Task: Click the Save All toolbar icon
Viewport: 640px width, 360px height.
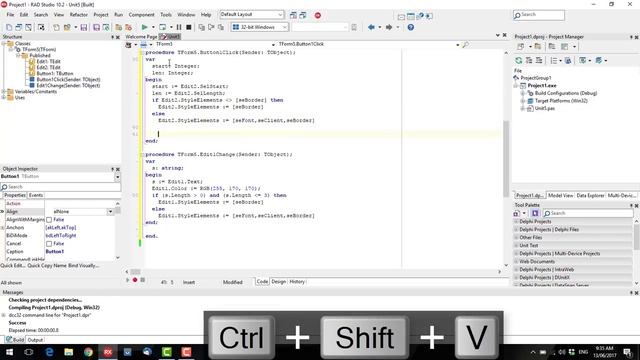Action: (x=96, y=27)
